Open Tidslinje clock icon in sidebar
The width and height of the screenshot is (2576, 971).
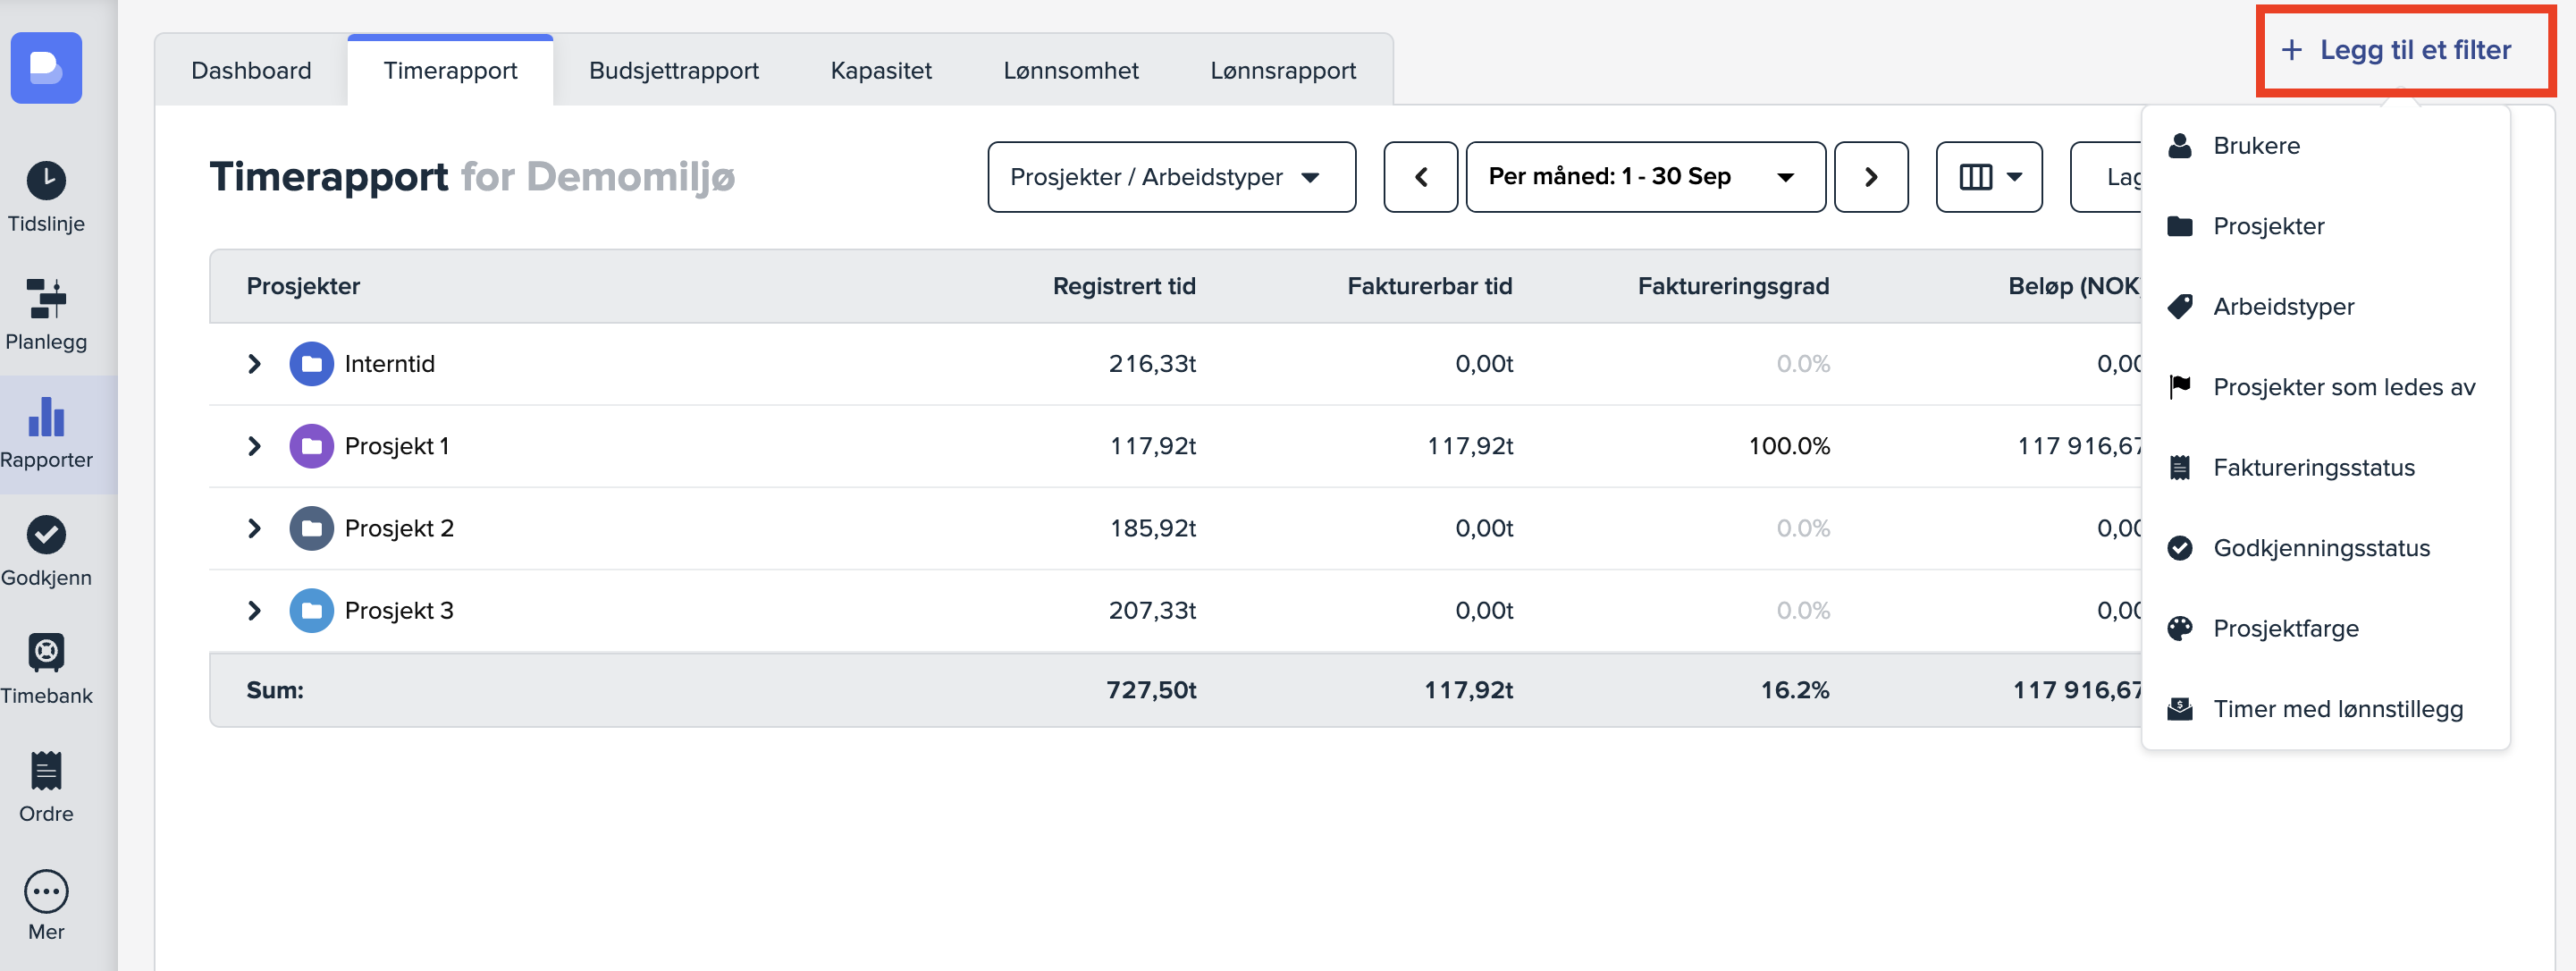click(46, 181)
